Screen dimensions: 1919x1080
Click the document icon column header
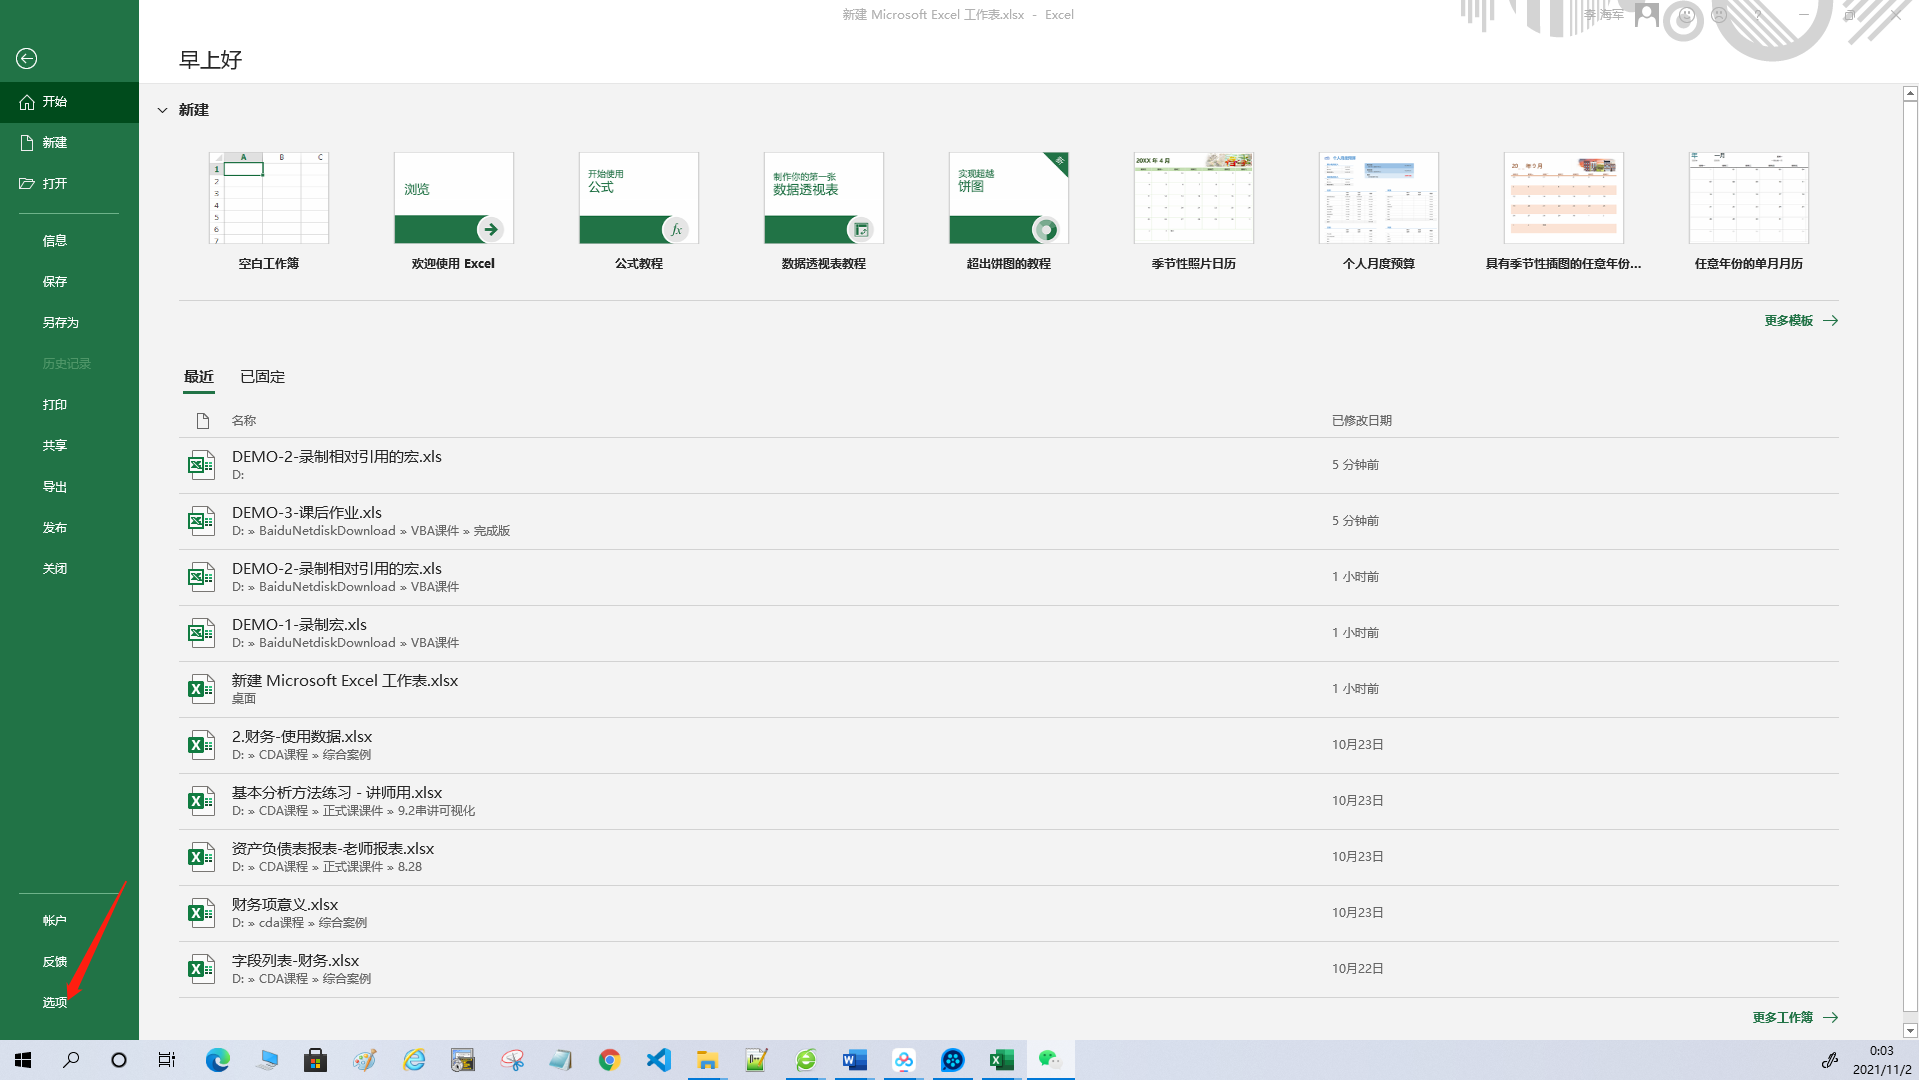[x=203, y=421]
